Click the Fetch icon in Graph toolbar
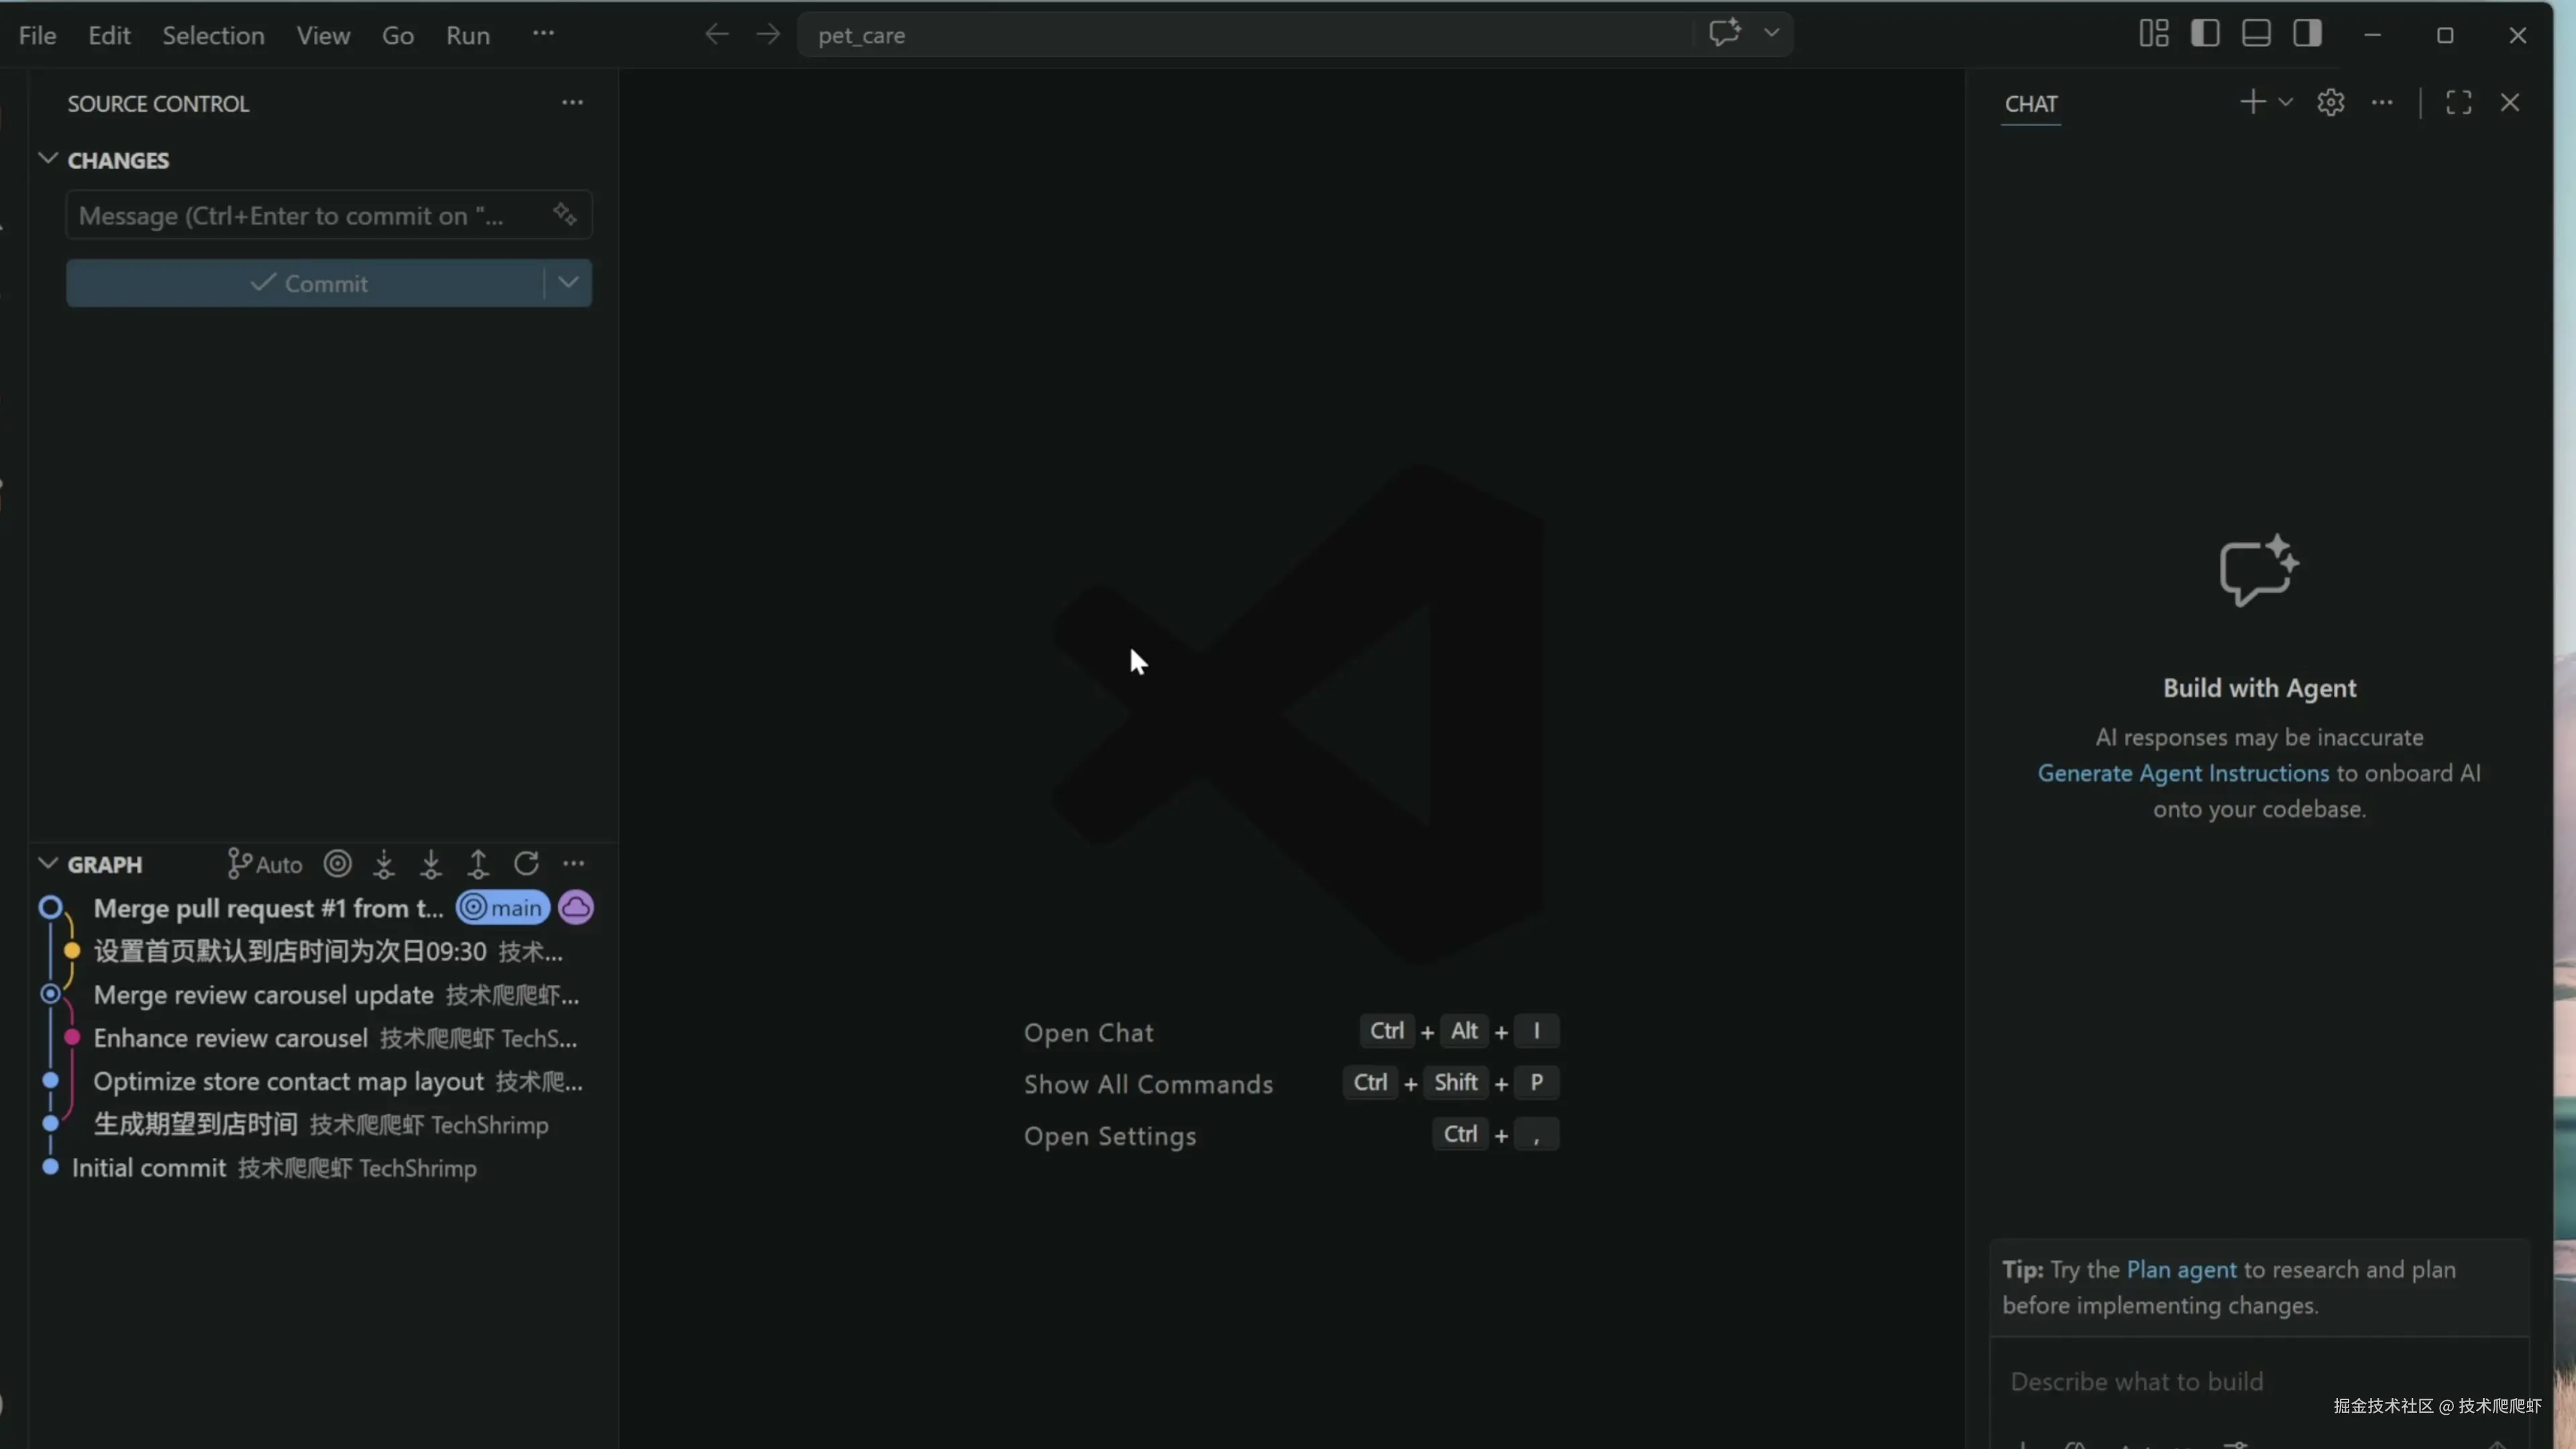 click(384, 864)
